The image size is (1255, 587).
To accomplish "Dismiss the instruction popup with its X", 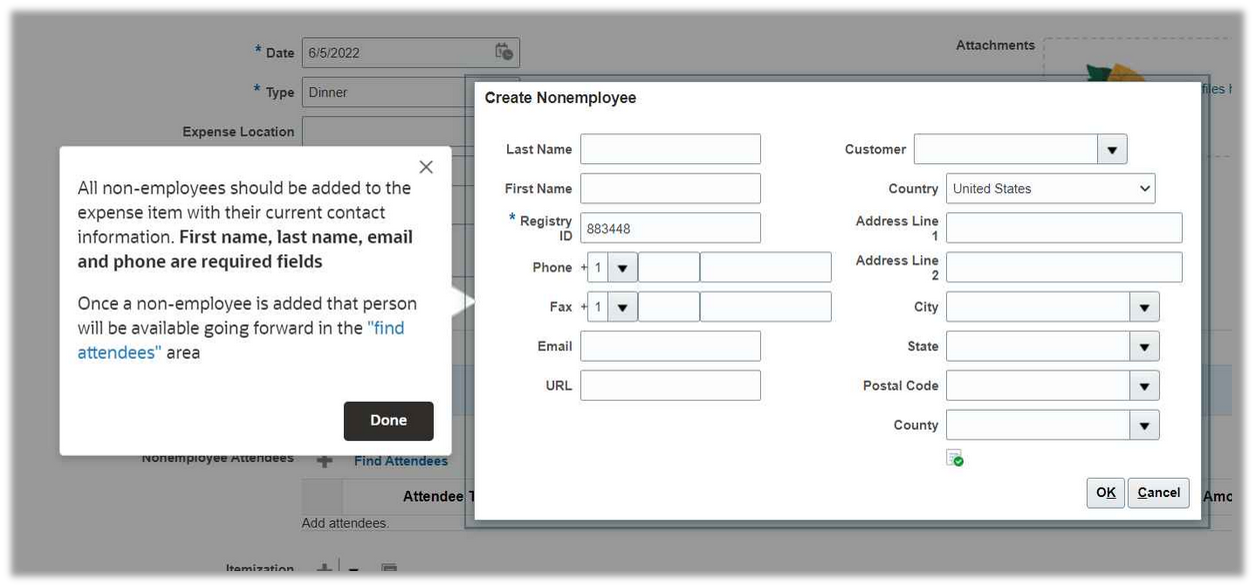I will pyautogui.click(x=425, y=166).
